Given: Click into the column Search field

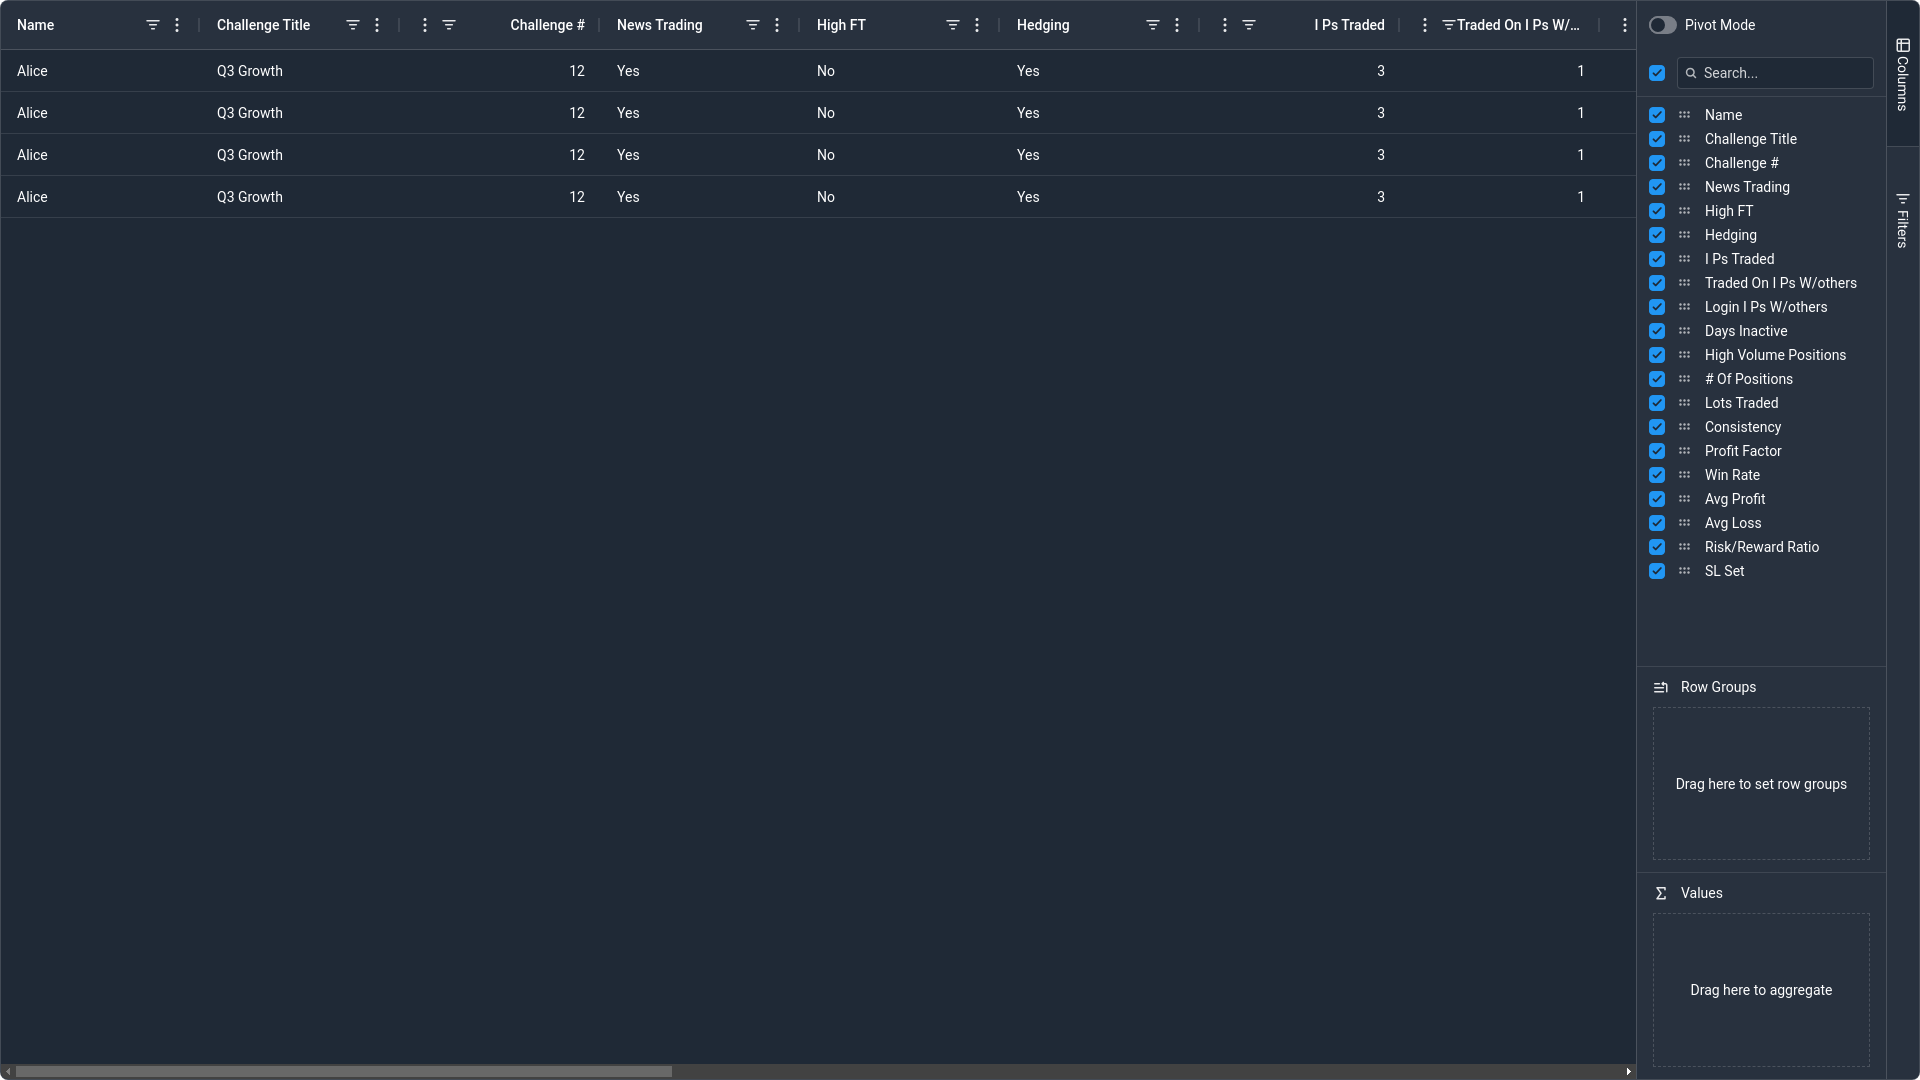Looking at the screenshot, I should click(x=1775, y=73).
